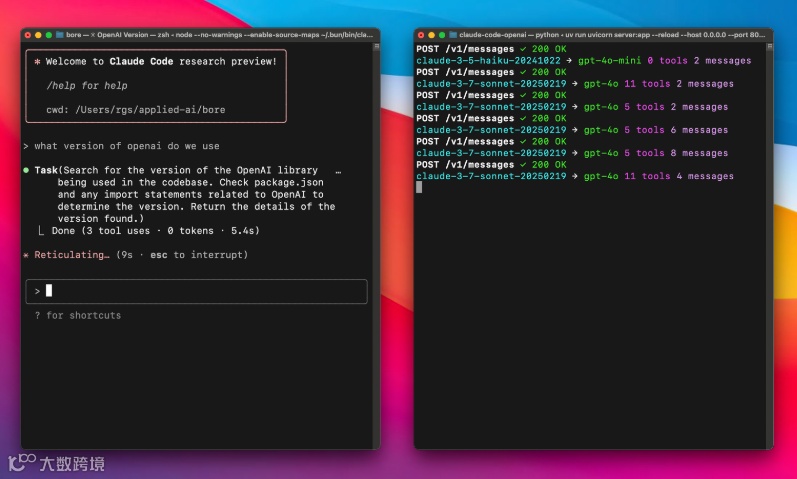The width and height of the screenshot is (797, 479).
Task: Click the "5 tools 6 messages" log entry
Action: pos(676,130)
